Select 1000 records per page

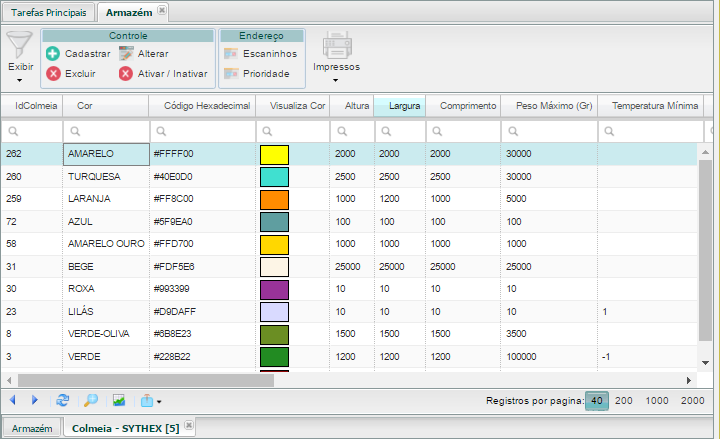click(x=657, y=400)
